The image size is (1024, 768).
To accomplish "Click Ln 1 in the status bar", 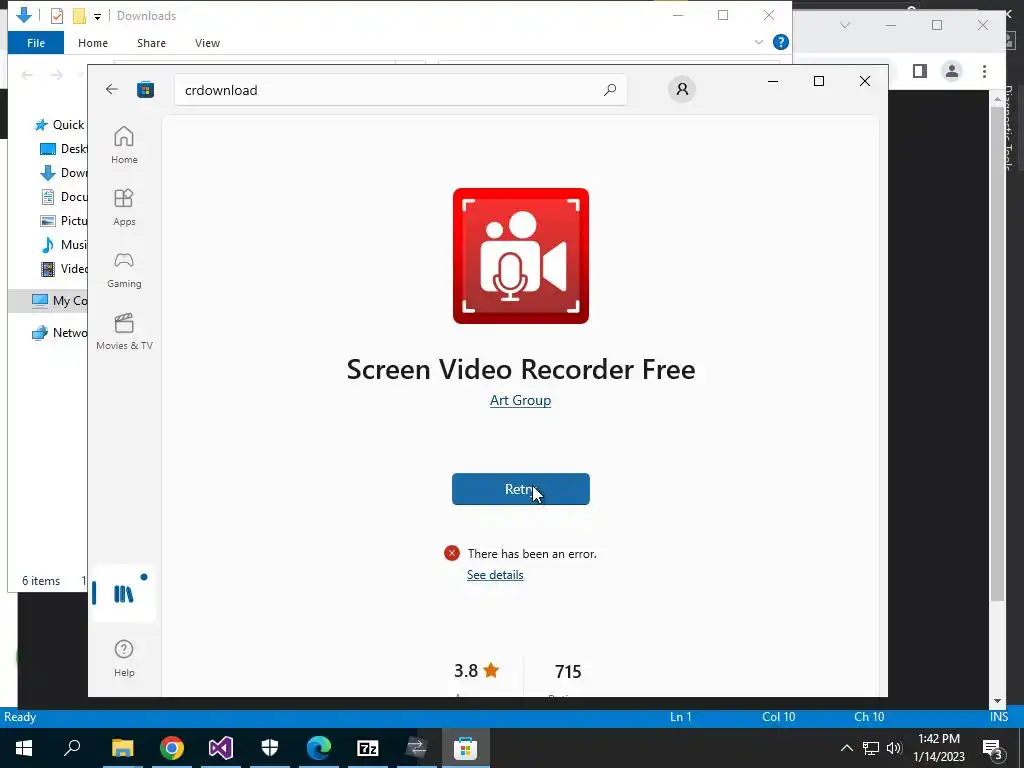I will [680, 716].
